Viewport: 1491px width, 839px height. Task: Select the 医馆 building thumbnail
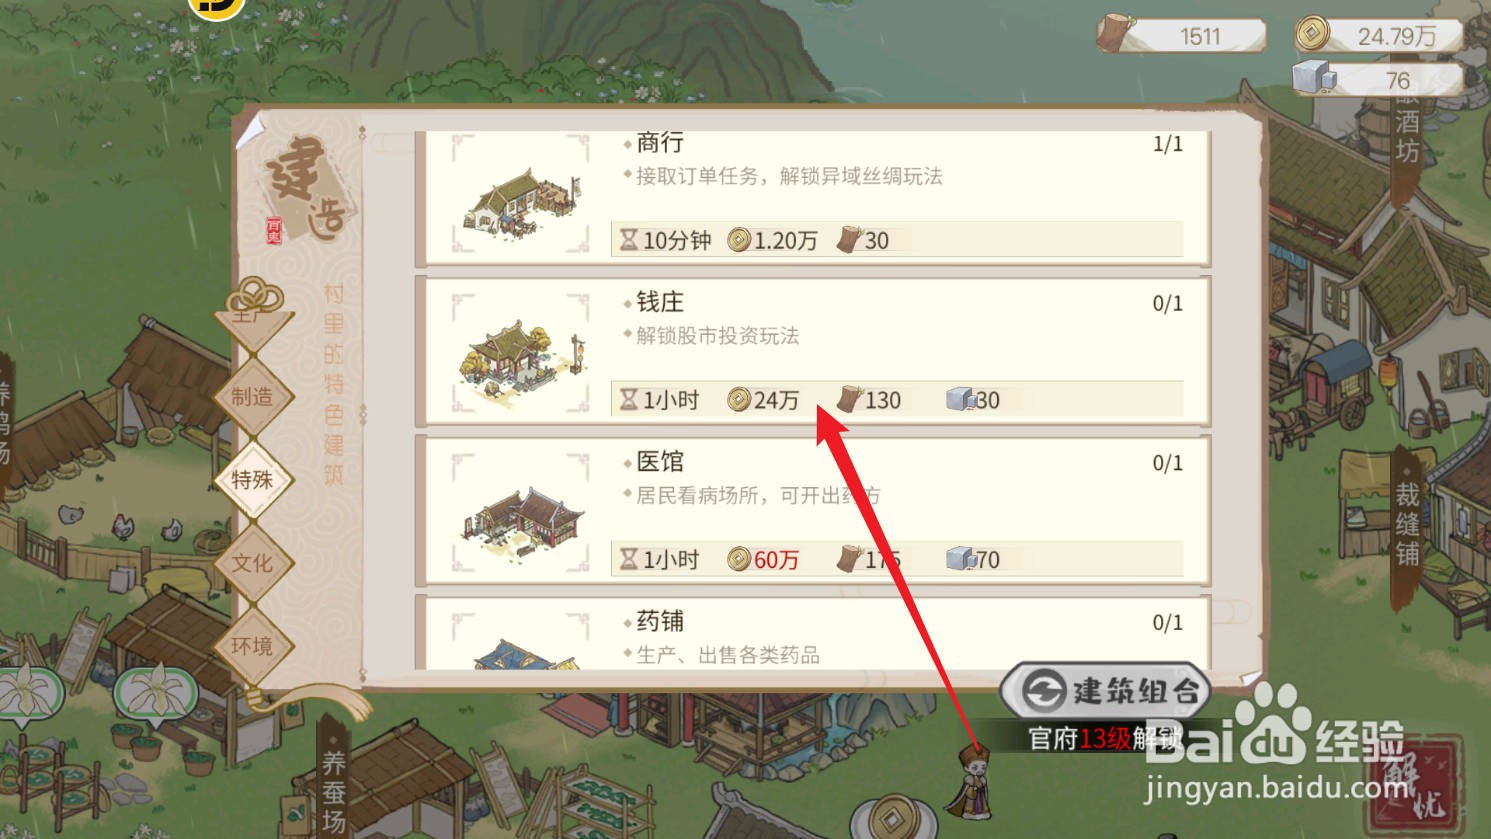coord(520,512)
